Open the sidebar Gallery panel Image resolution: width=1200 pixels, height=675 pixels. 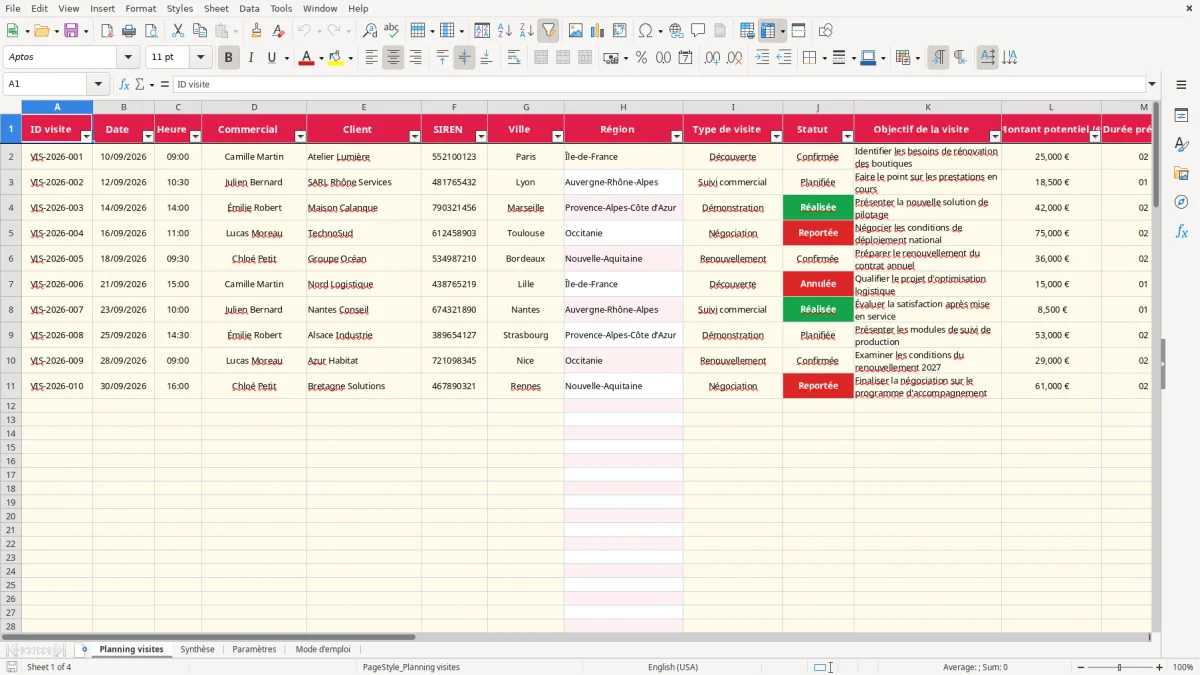(x=1181, y=174)
